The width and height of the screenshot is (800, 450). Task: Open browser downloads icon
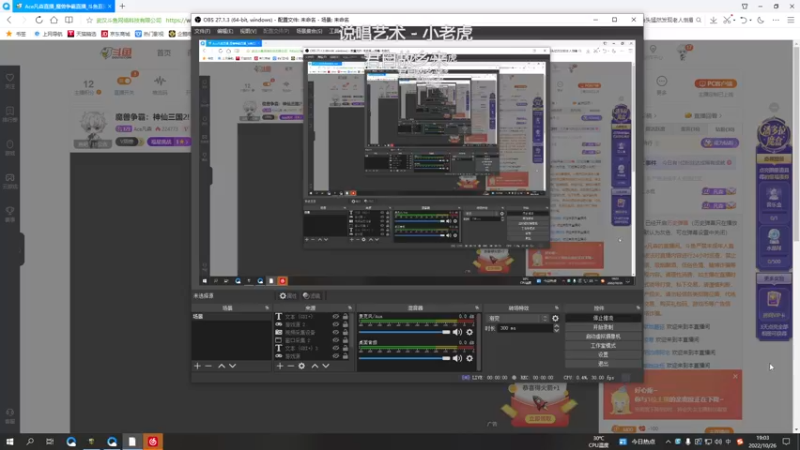[713, 20]
